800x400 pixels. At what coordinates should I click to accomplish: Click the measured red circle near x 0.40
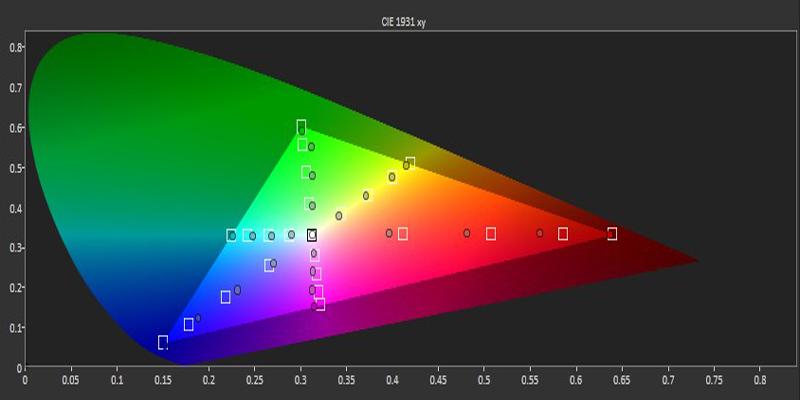click(x=389, y=233)
